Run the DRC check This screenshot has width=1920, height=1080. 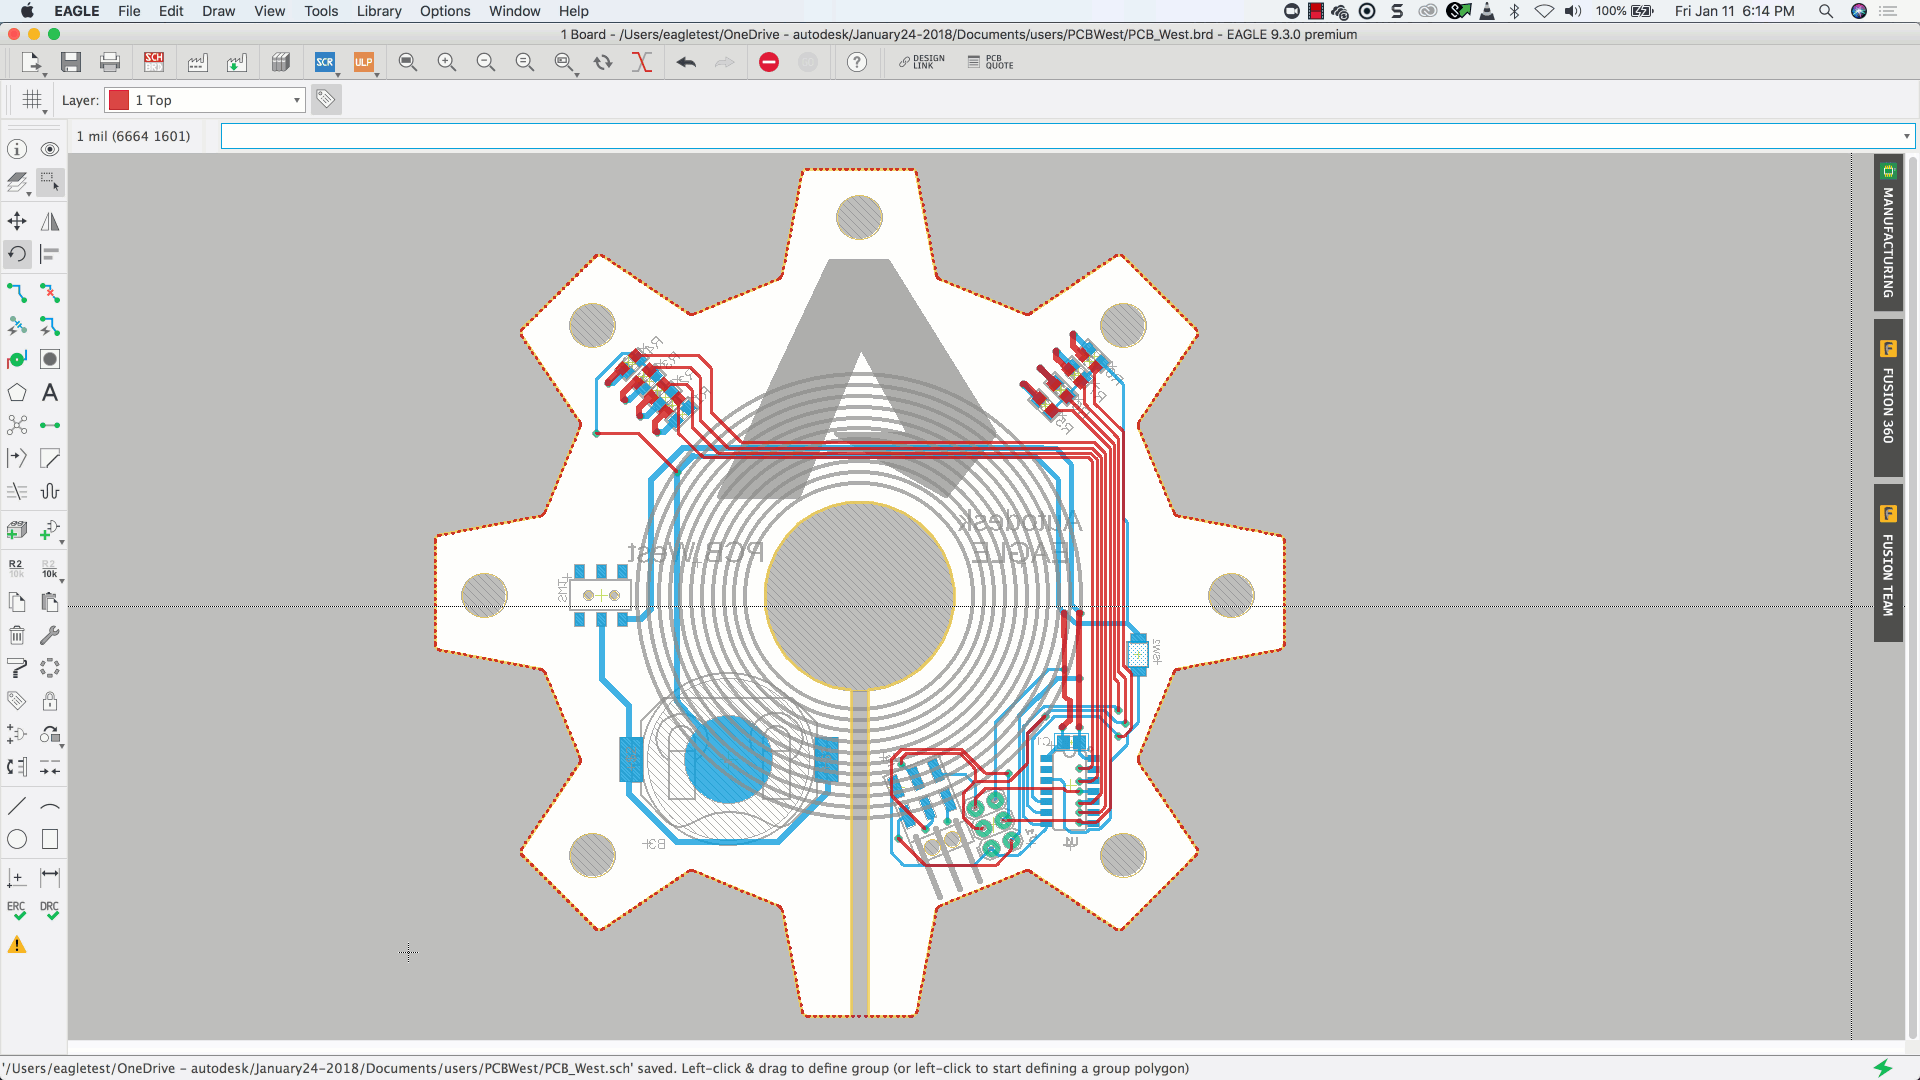[49, 910]
